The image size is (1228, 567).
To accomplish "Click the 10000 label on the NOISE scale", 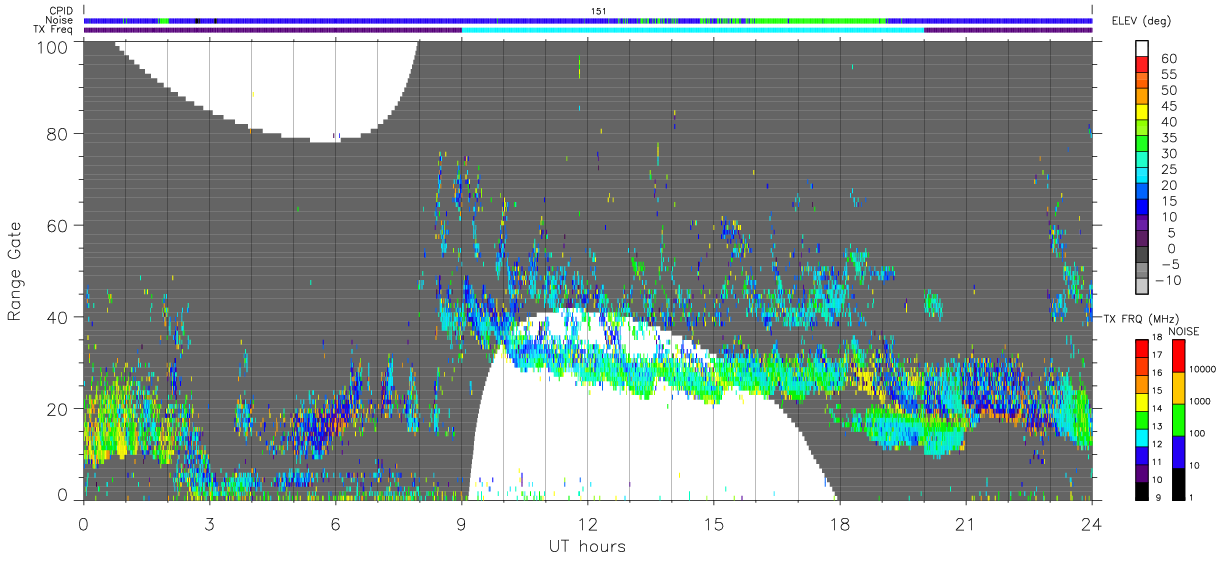I will 1201,371.
